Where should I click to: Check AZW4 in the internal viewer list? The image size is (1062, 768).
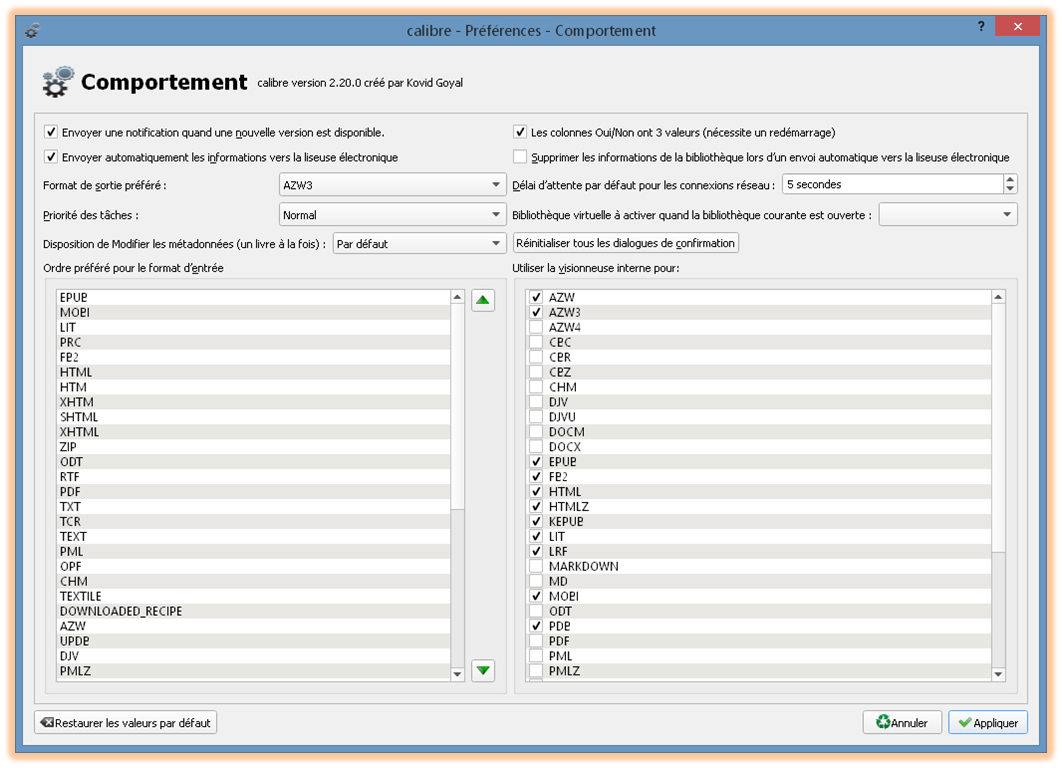[536, 327]
